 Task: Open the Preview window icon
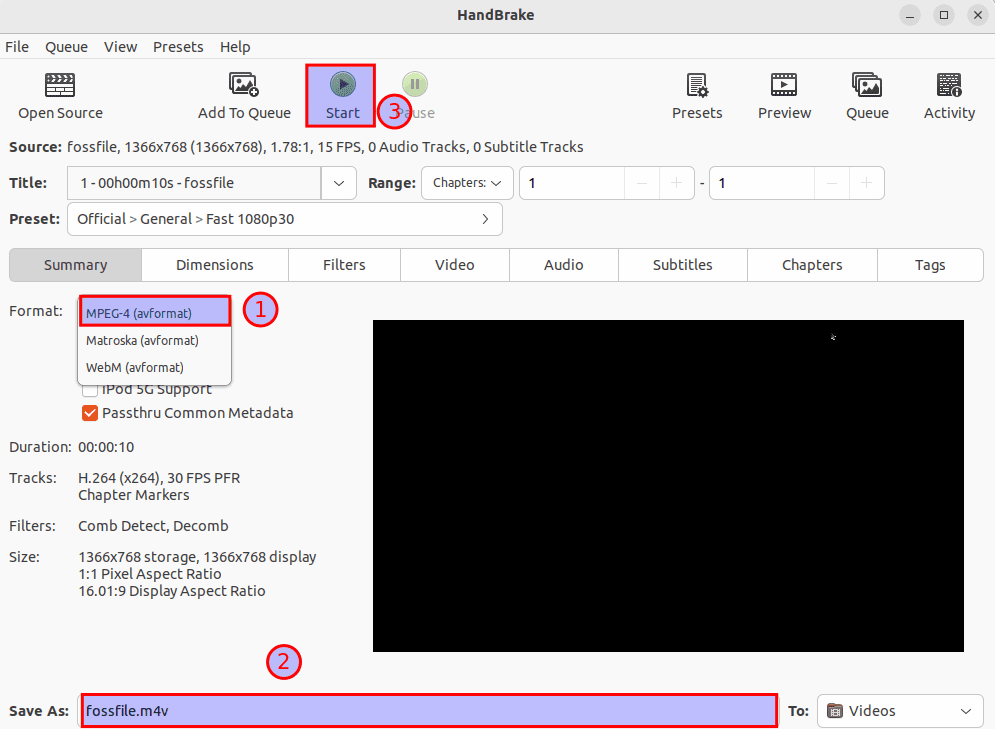pos(784,84)
